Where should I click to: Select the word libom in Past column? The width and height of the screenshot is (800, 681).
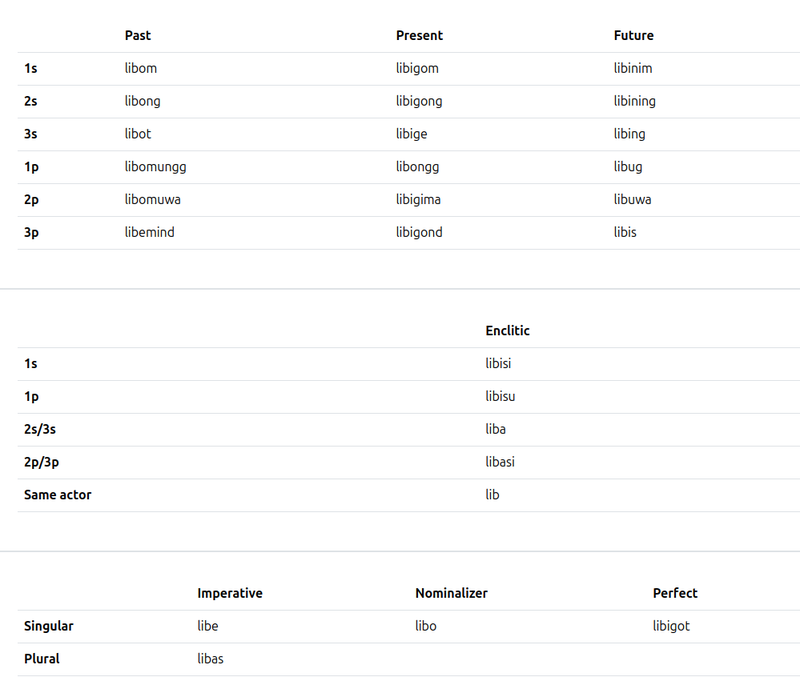click(x=141, y=69)
